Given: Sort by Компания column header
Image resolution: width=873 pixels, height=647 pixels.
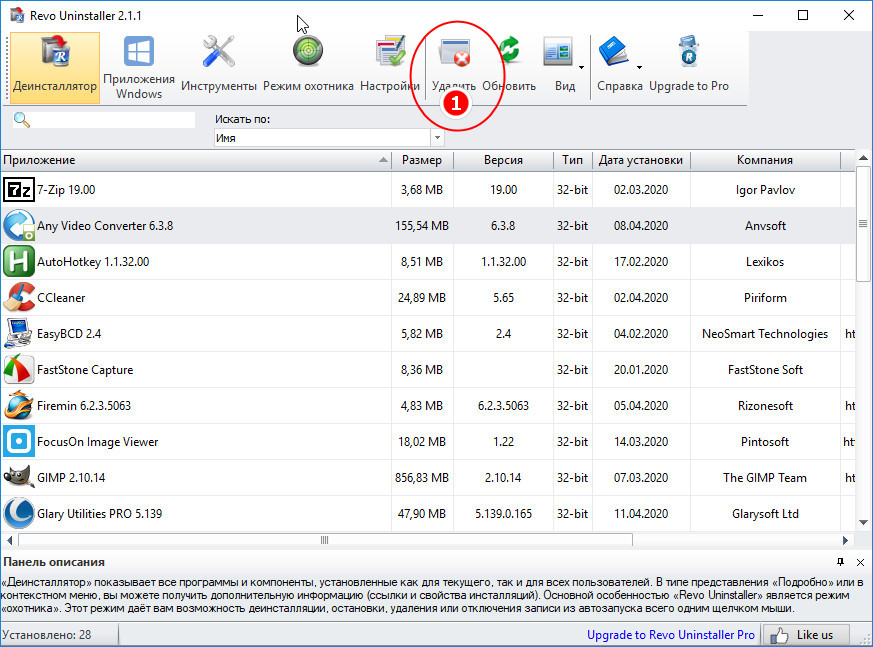Looking at the screenshot, I should coord(765,160).
